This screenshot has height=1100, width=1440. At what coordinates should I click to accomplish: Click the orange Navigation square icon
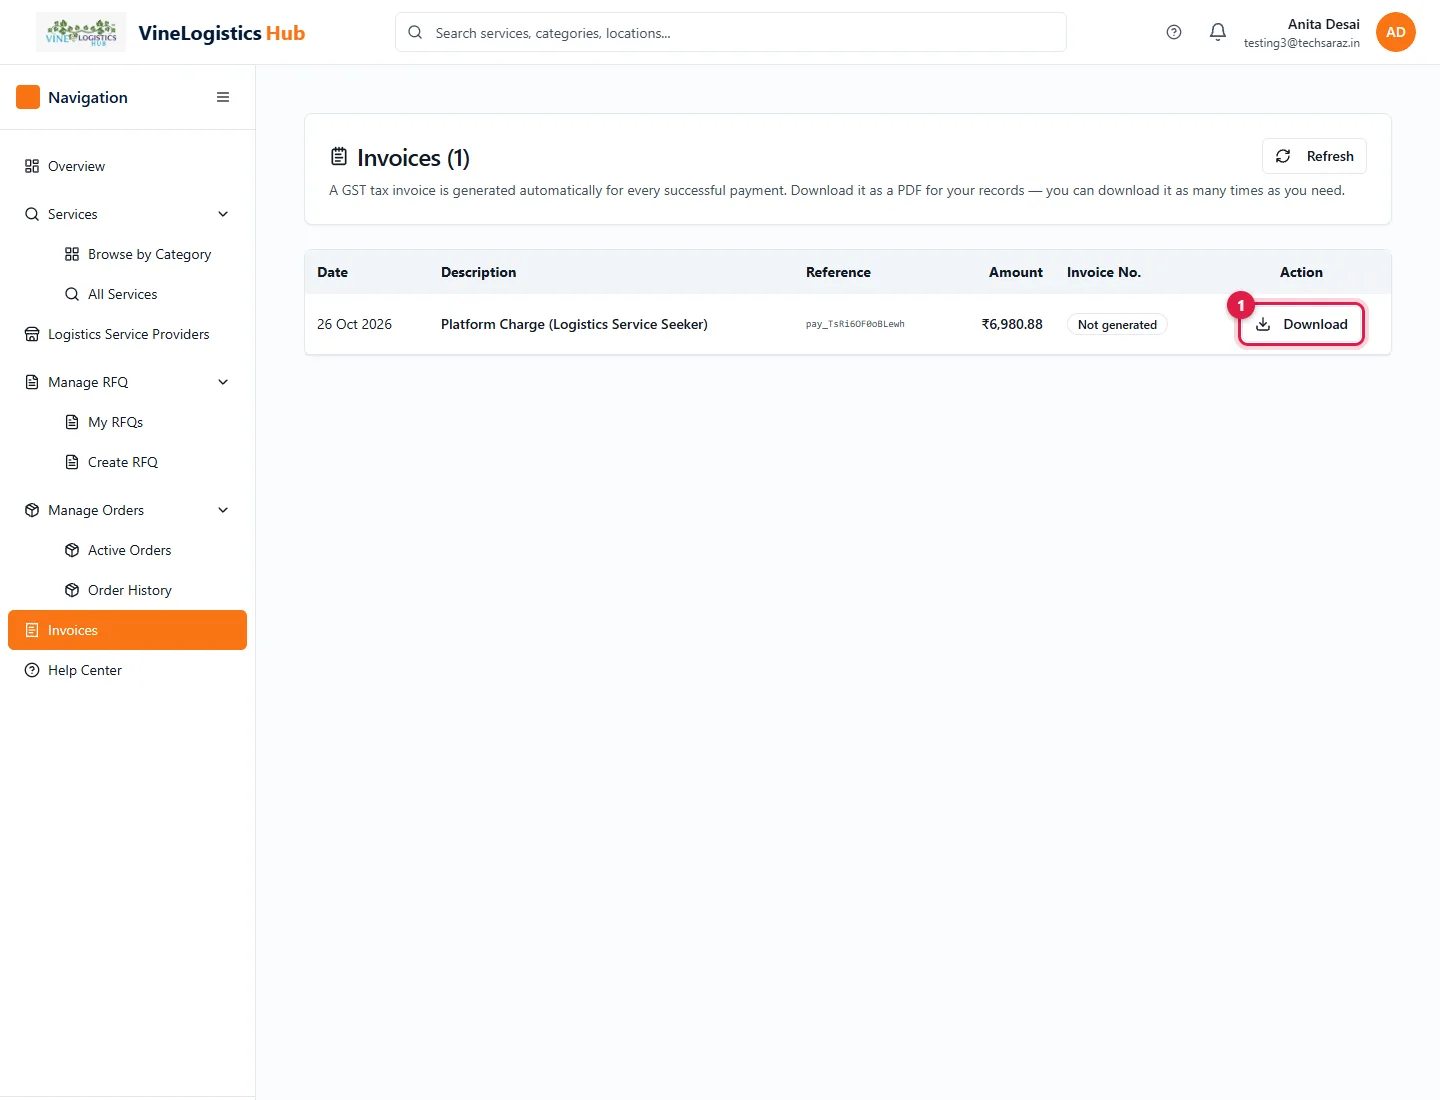[x=28, y=97]
